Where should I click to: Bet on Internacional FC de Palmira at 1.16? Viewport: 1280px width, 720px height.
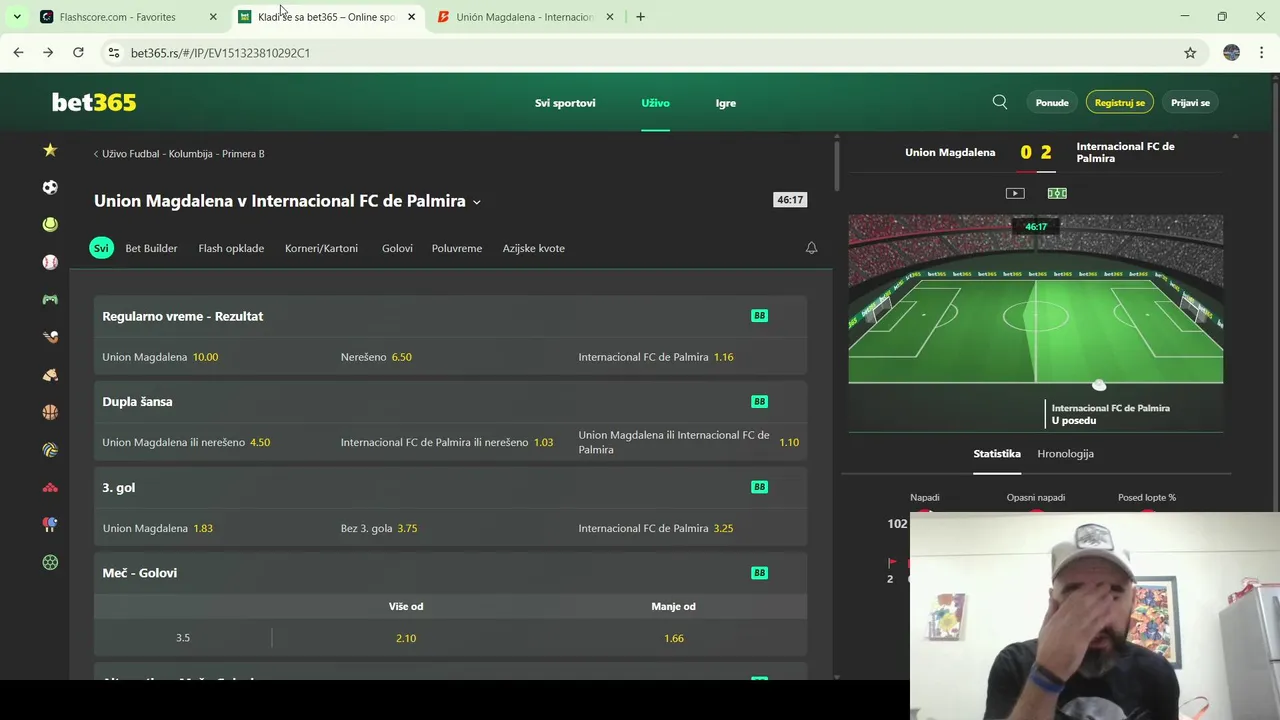click(689, 357)
